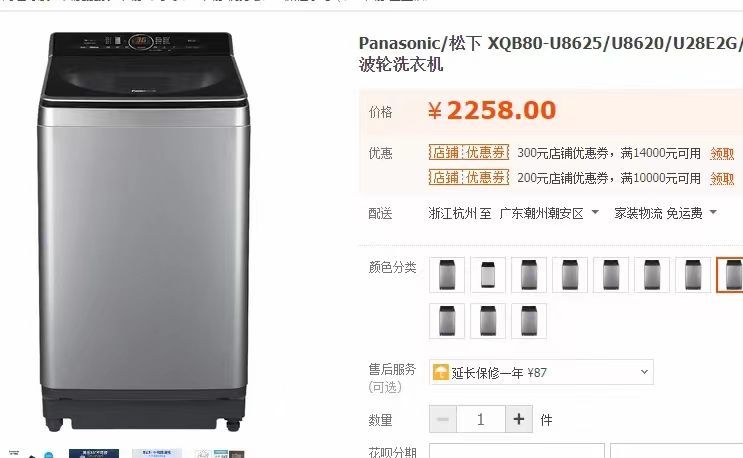Expand the 广东潮州潮安区 delivery destination dropdown
The width and height of the screenshot is (743, 458).
549,213
